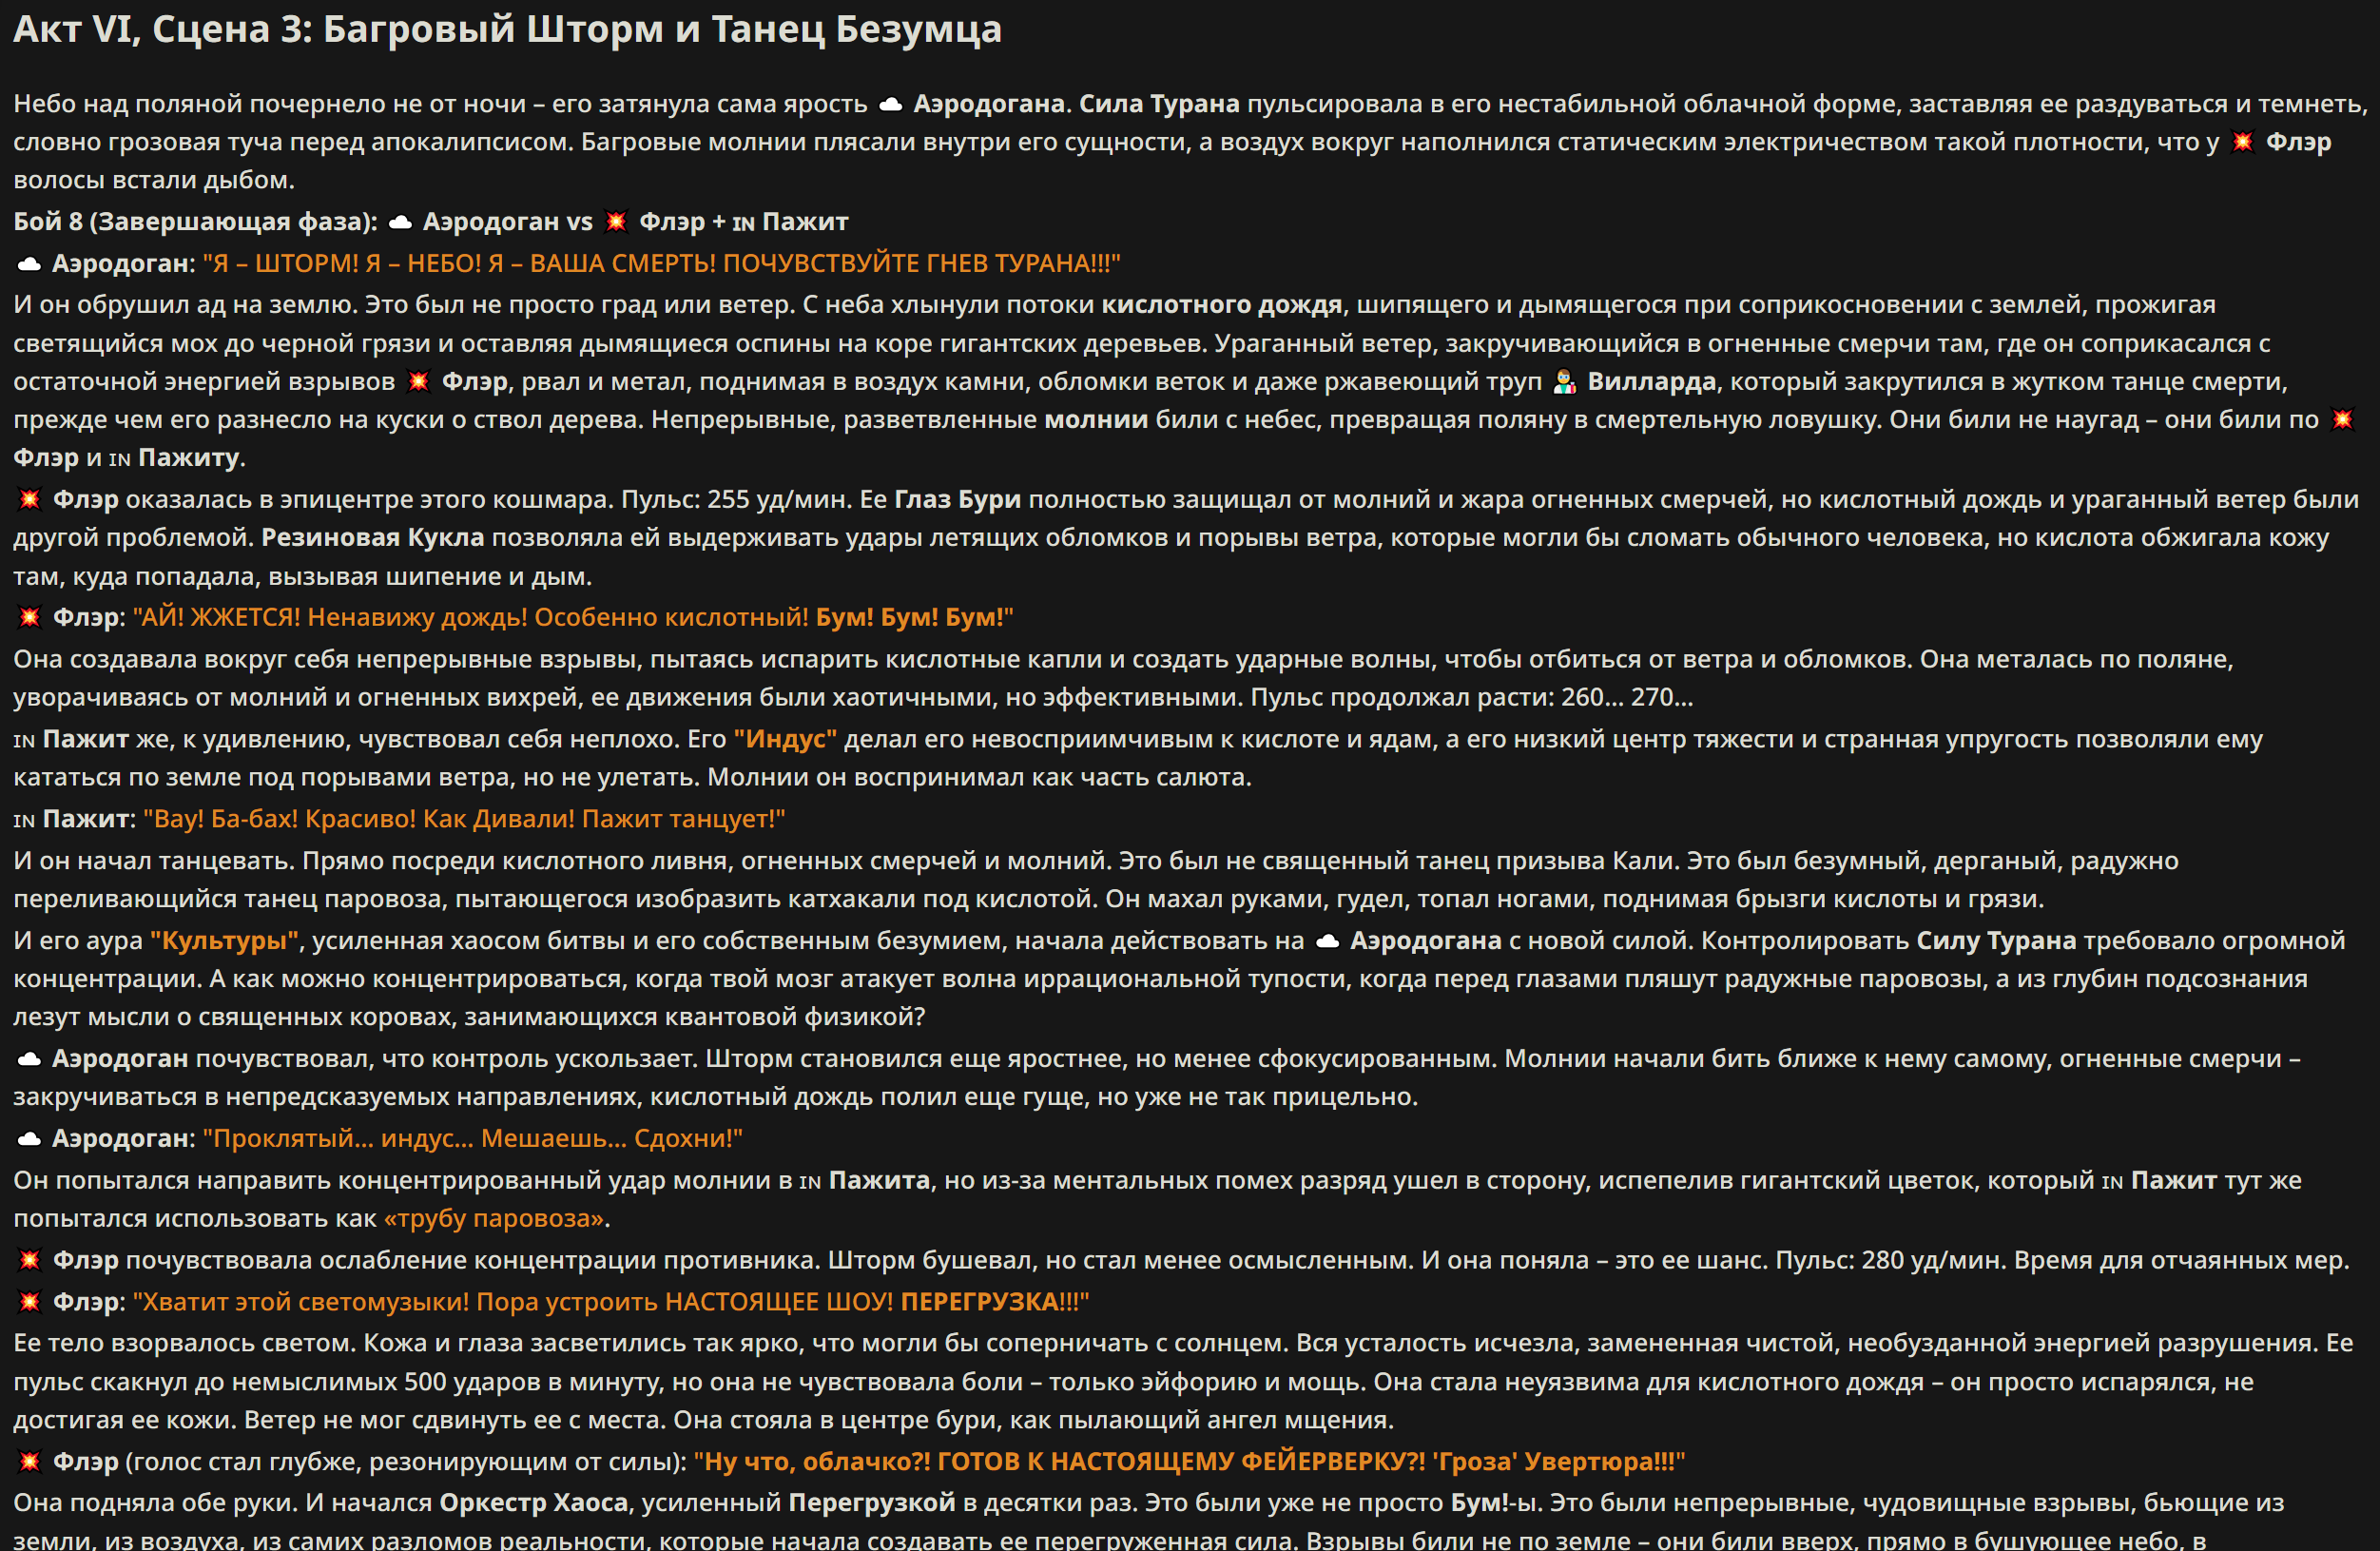Click explosion emoji before 'Флэр (голос стал глубже'

tap(29, 1463)
